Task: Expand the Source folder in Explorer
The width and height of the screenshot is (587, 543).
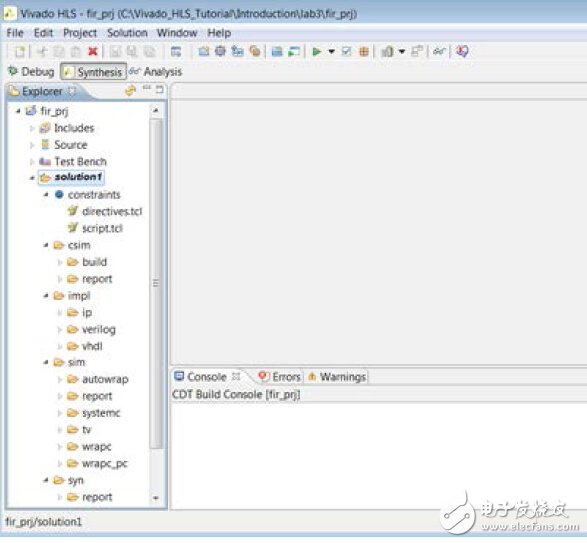Action: click(32, 145)
